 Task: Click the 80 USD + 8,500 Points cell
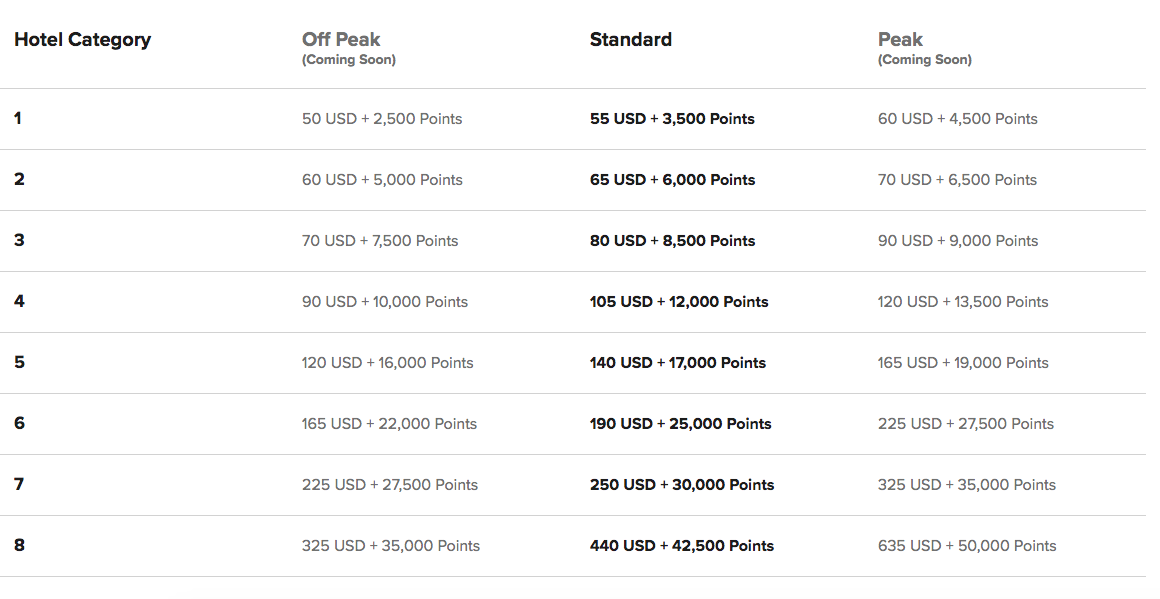(672, 241)
